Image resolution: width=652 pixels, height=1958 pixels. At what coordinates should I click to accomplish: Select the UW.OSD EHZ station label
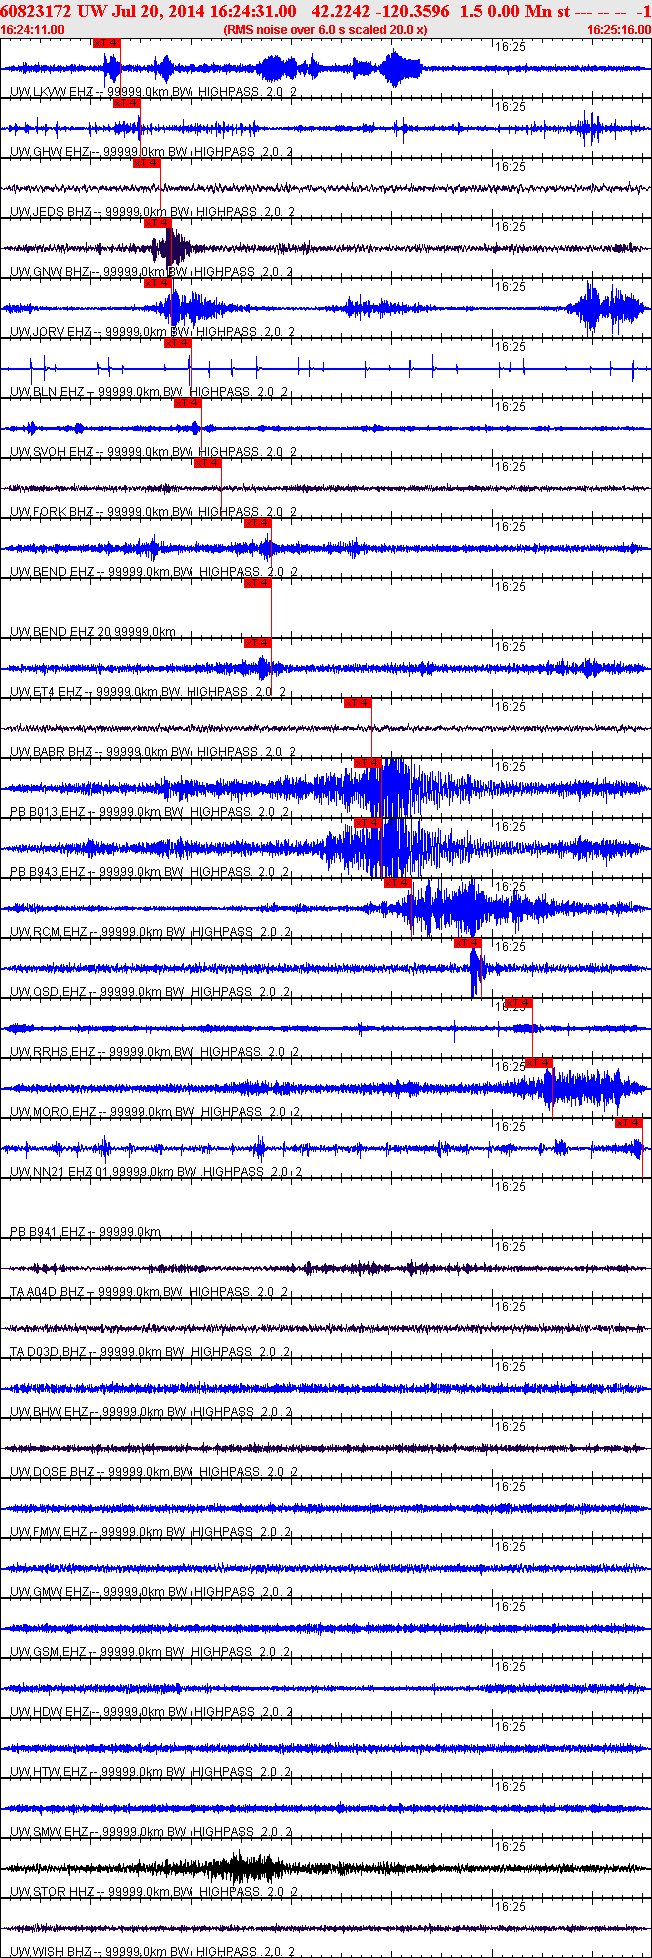pyautogui.click(x=152, y=992)
